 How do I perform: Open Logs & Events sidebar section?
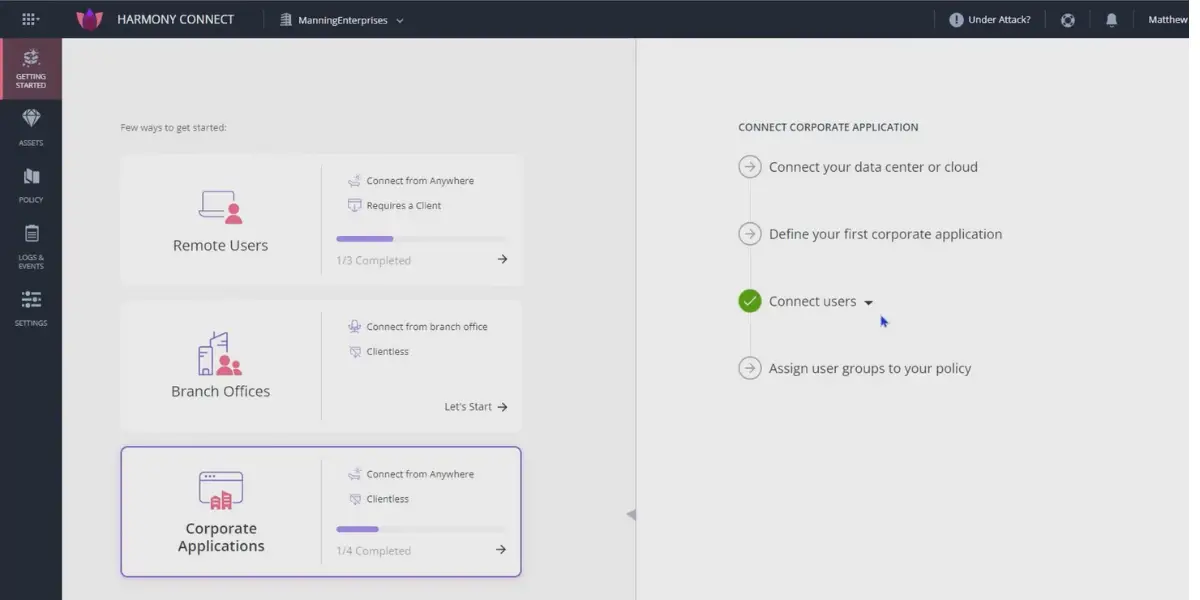31,247
